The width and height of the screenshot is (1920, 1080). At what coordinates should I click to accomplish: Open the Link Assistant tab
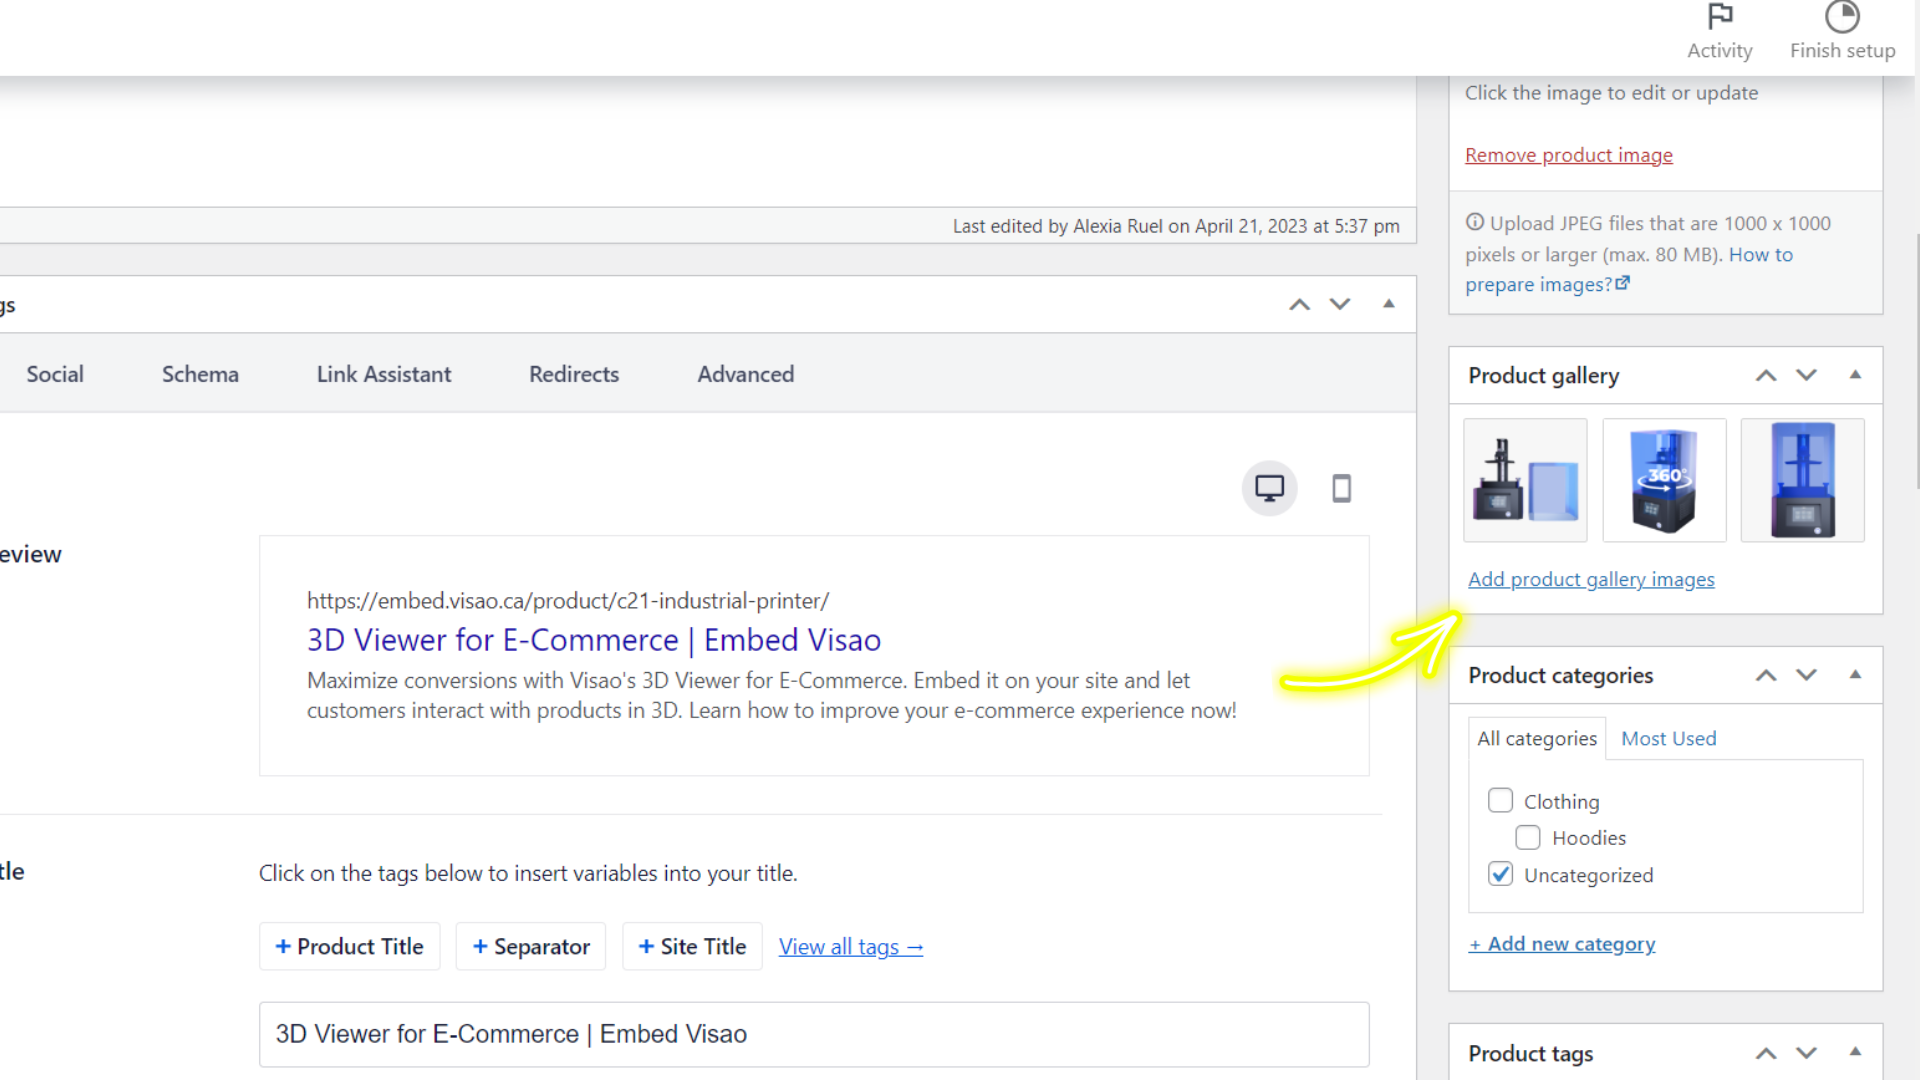coord(384,374)
